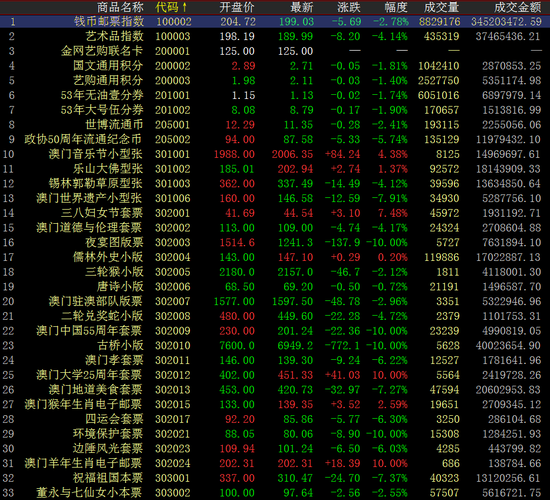Select 祝福祖国本票 row
Screen dimensions: 550x500
pos(275,479)
